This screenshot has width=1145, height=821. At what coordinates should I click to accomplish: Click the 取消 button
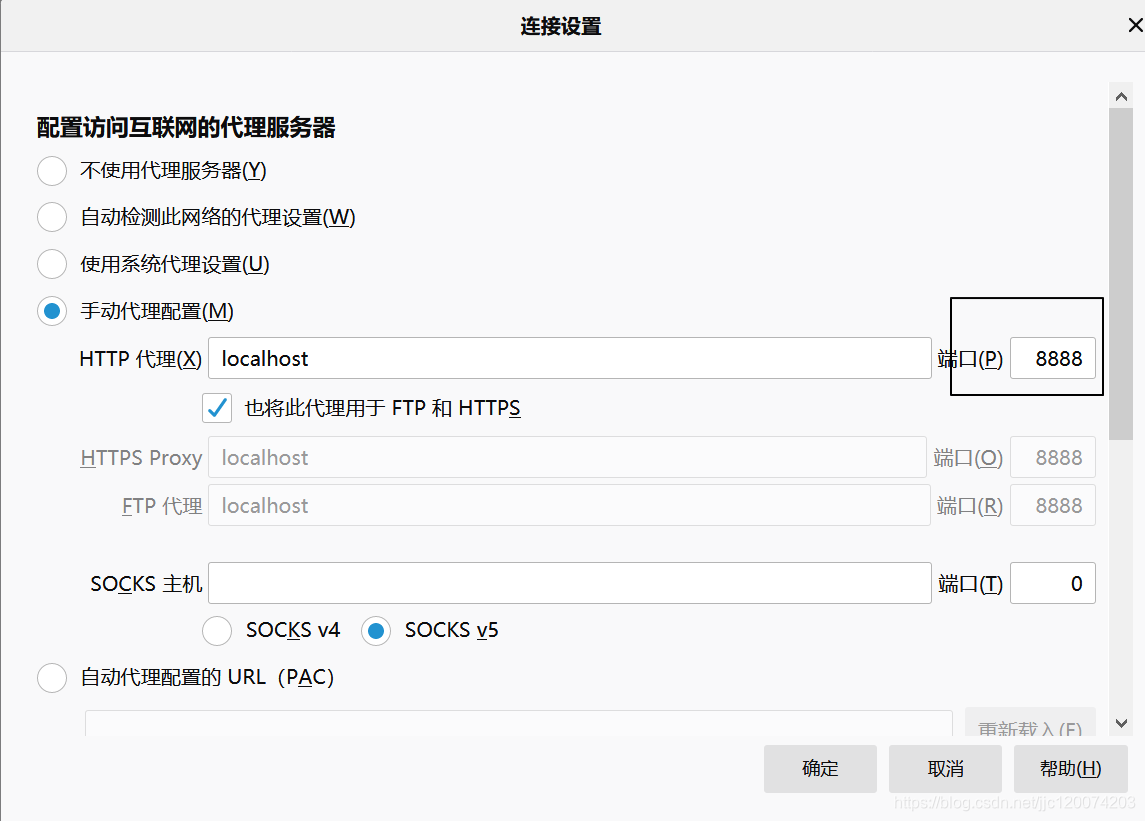coord(945,768)
